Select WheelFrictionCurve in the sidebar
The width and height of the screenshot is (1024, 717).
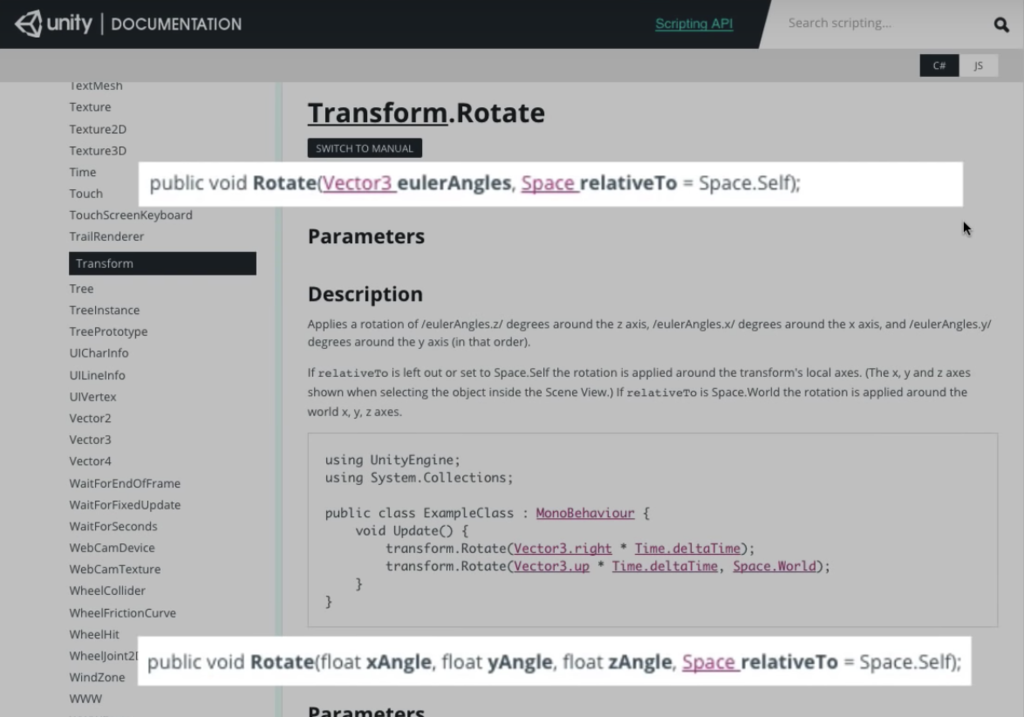click(123, 613)
